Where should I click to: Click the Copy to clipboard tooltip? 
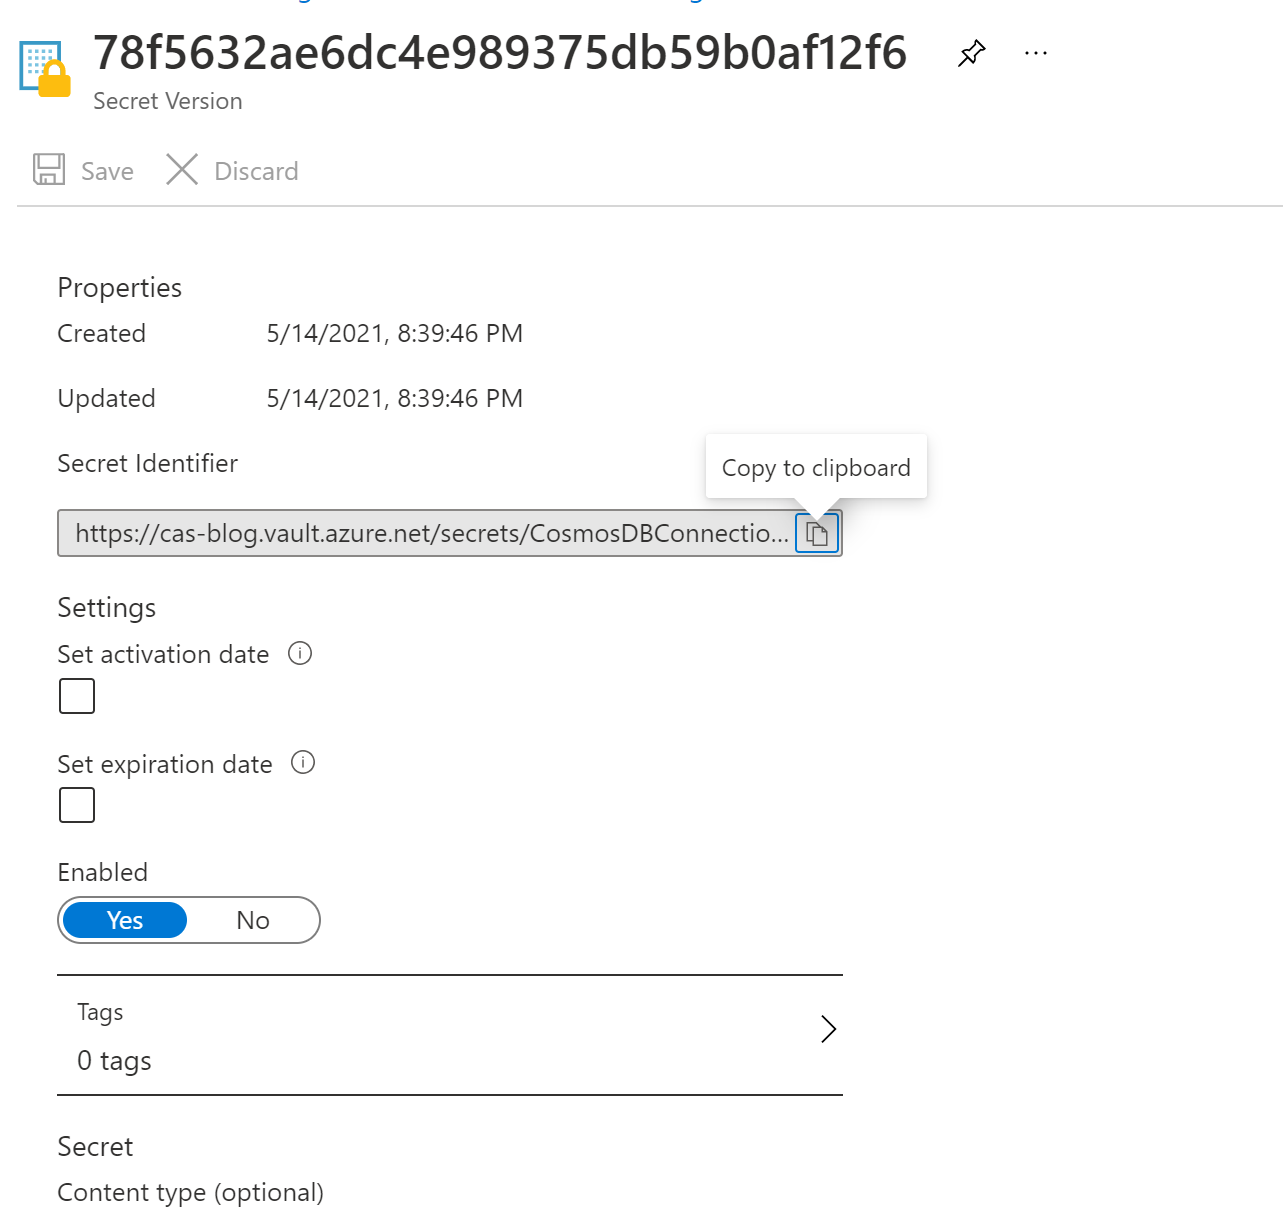tap(816, 467)
